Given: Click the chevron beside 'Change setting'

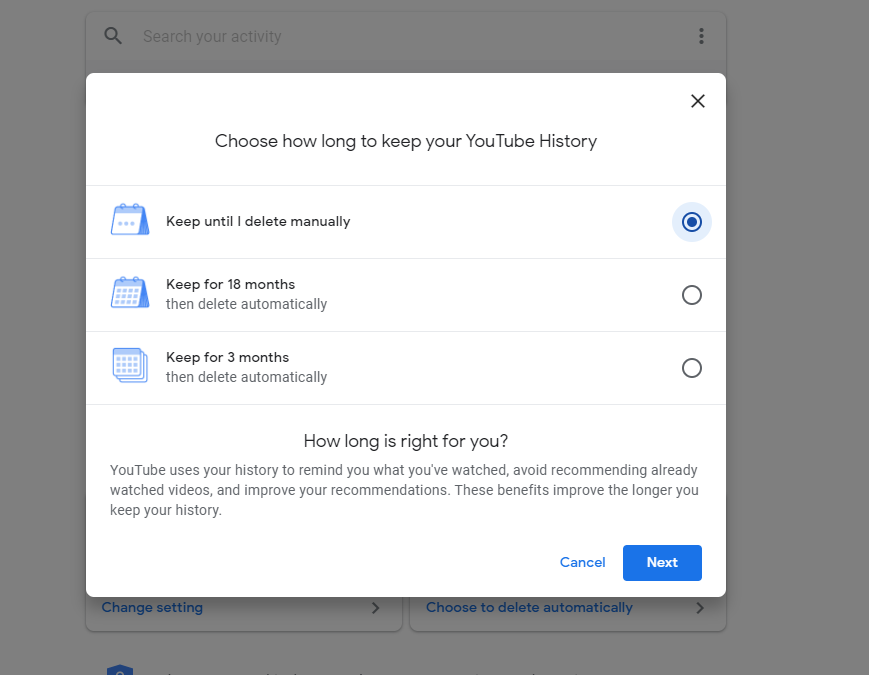Looking at the screenshot, I should click(x=375, y=608).
